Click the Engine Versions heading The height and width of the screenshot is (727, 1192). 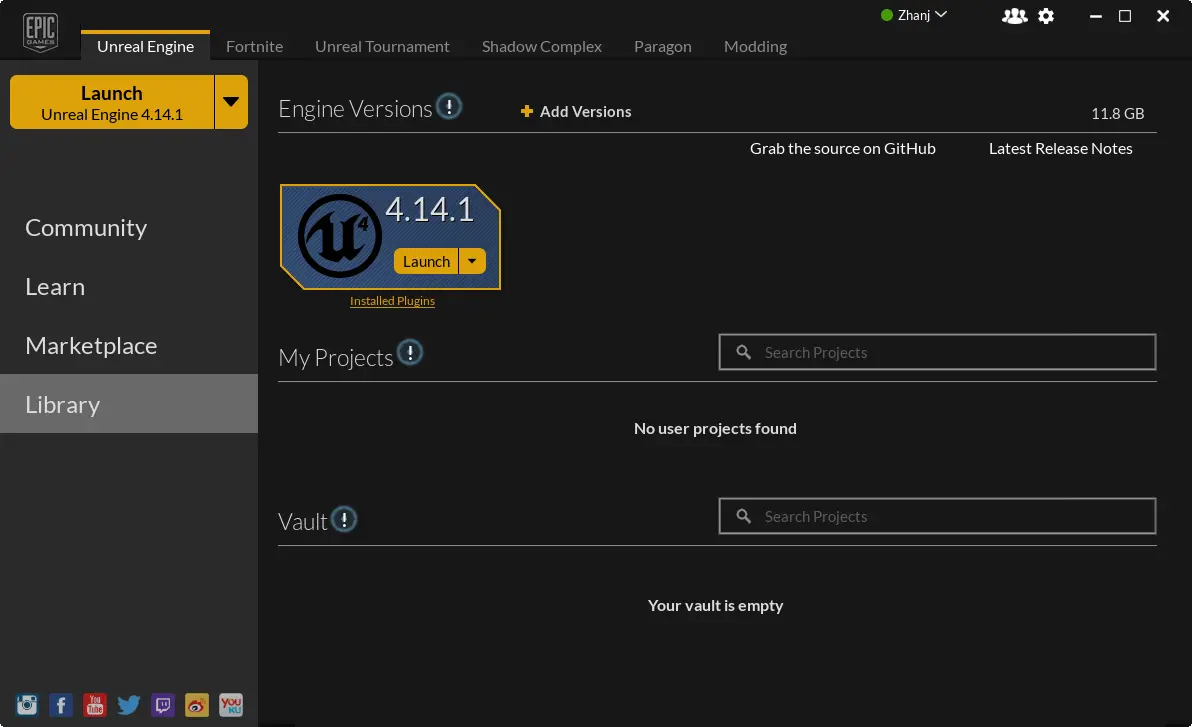click(x=355, y=109)
